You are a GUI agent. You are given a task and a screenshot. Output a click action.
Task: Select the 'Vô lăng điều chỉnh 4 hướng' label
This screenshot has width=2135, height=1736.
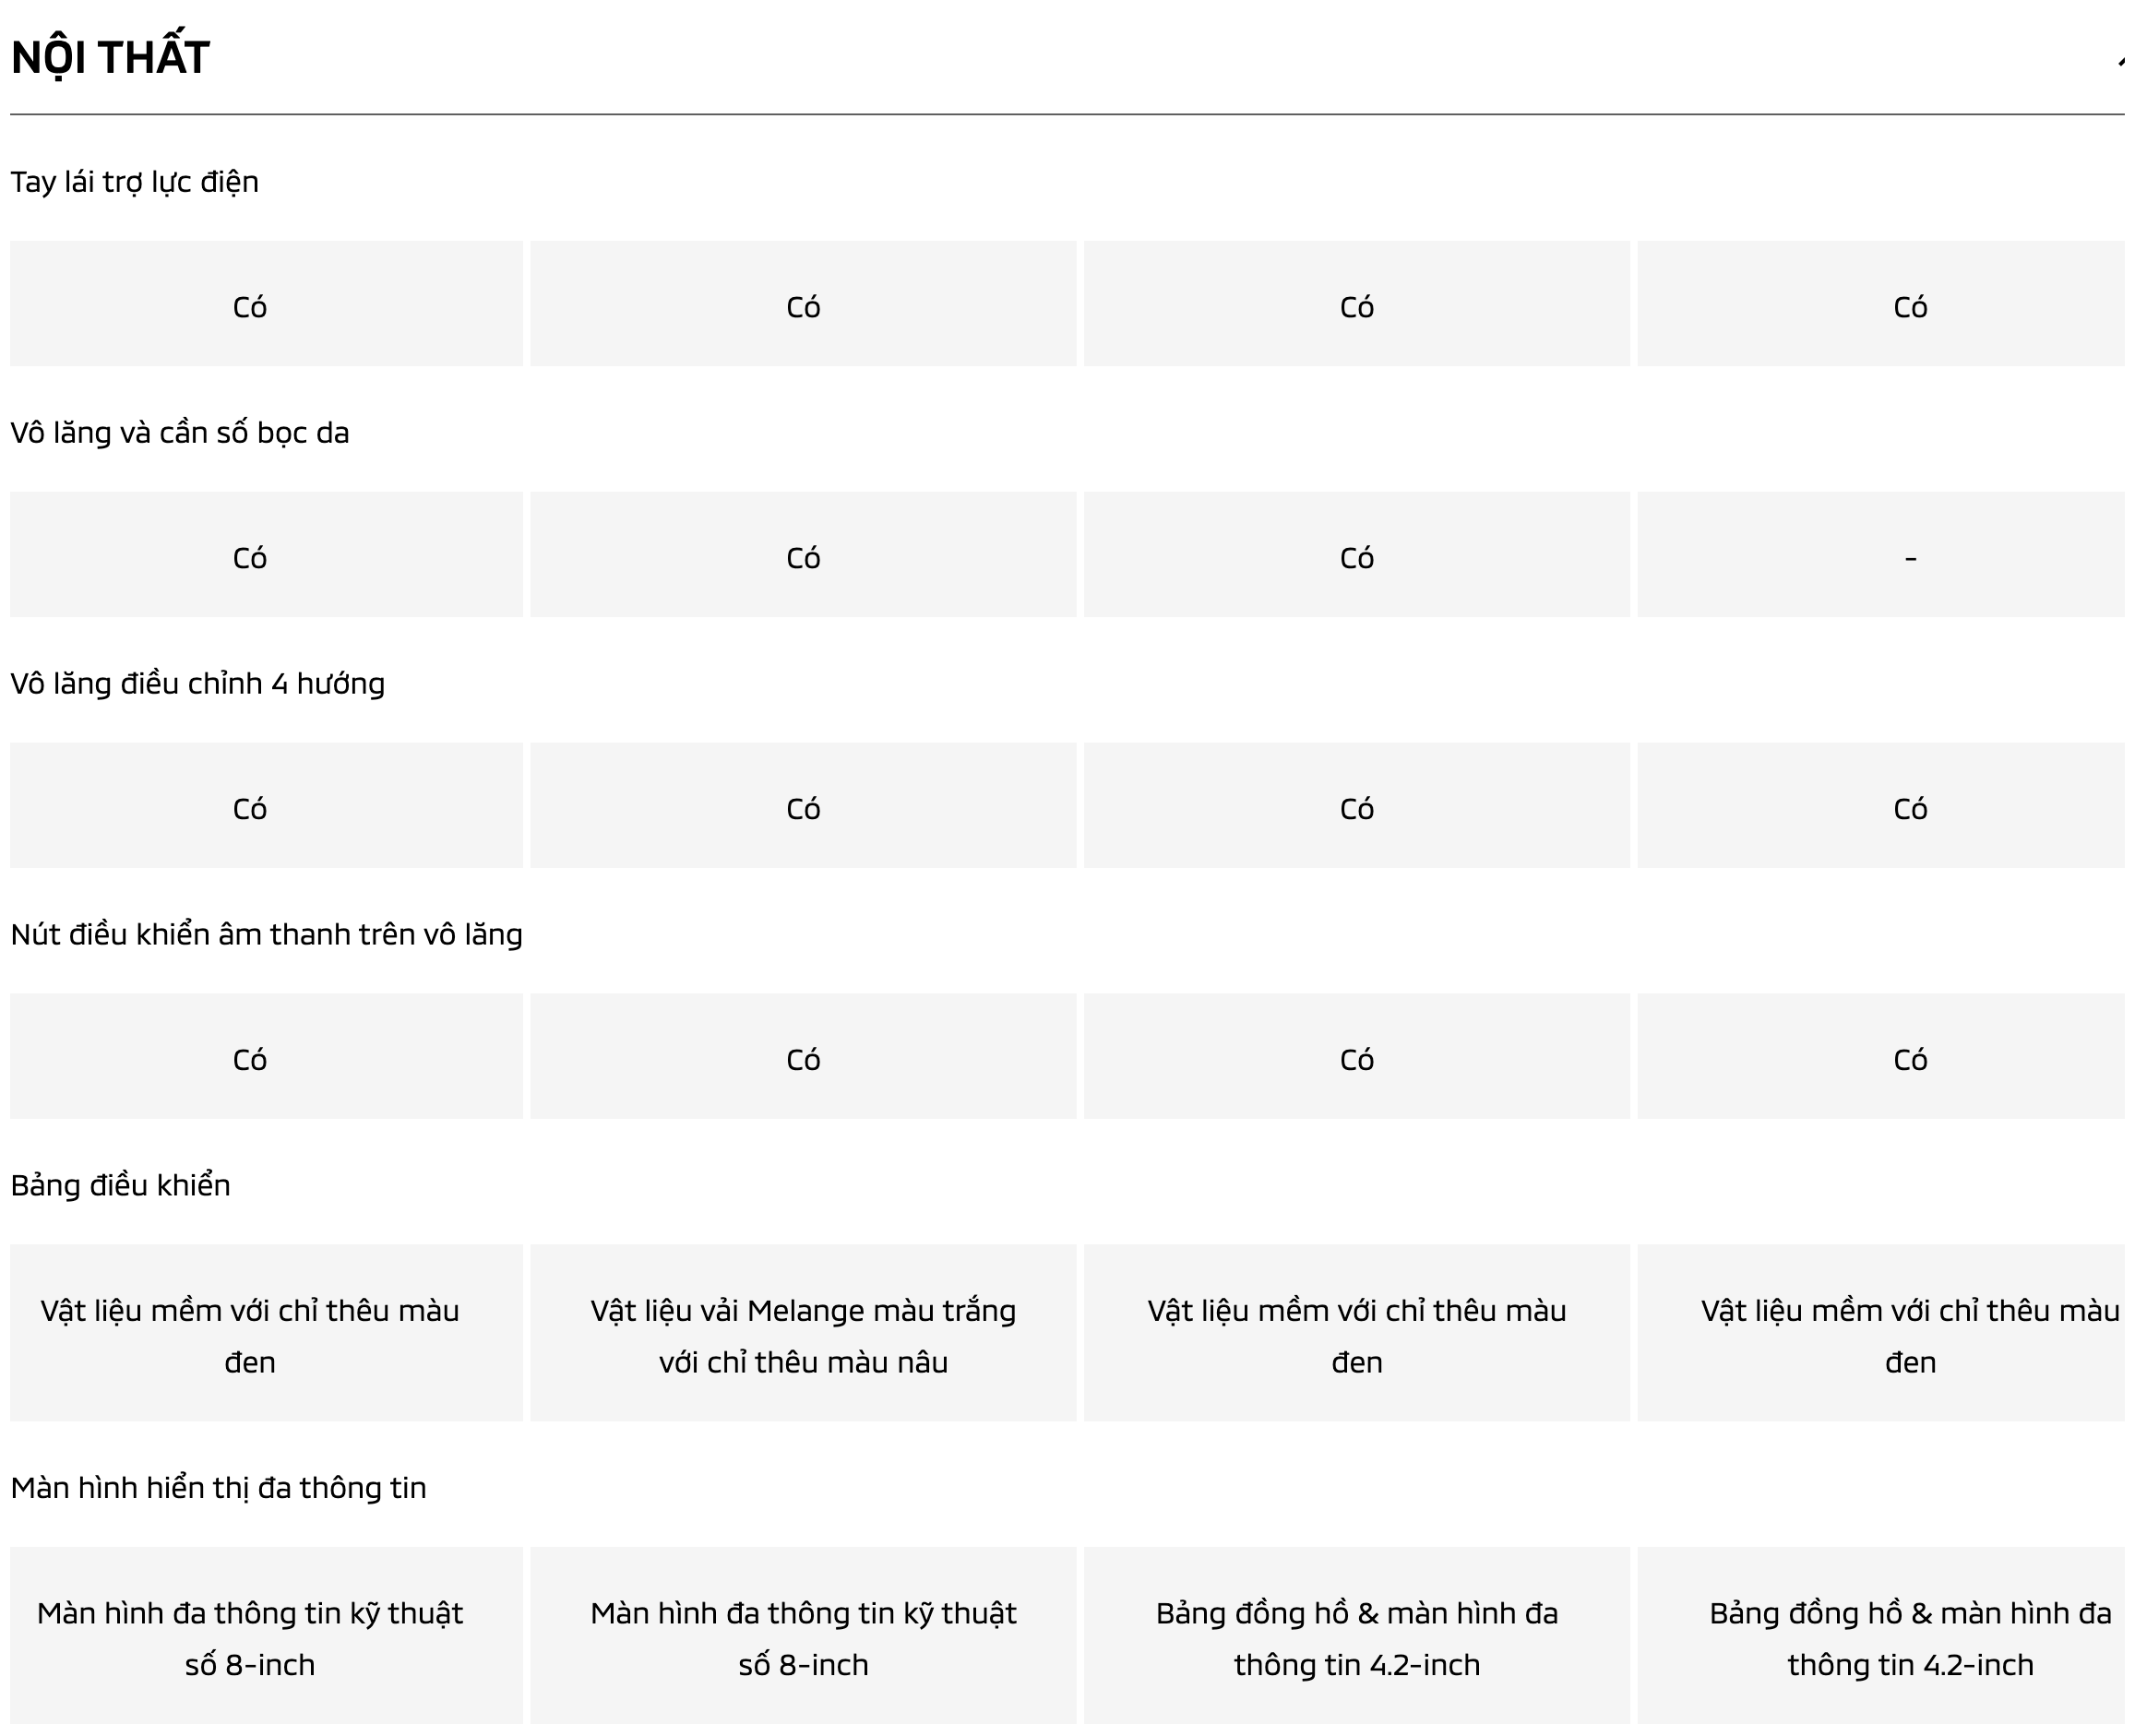197,684
